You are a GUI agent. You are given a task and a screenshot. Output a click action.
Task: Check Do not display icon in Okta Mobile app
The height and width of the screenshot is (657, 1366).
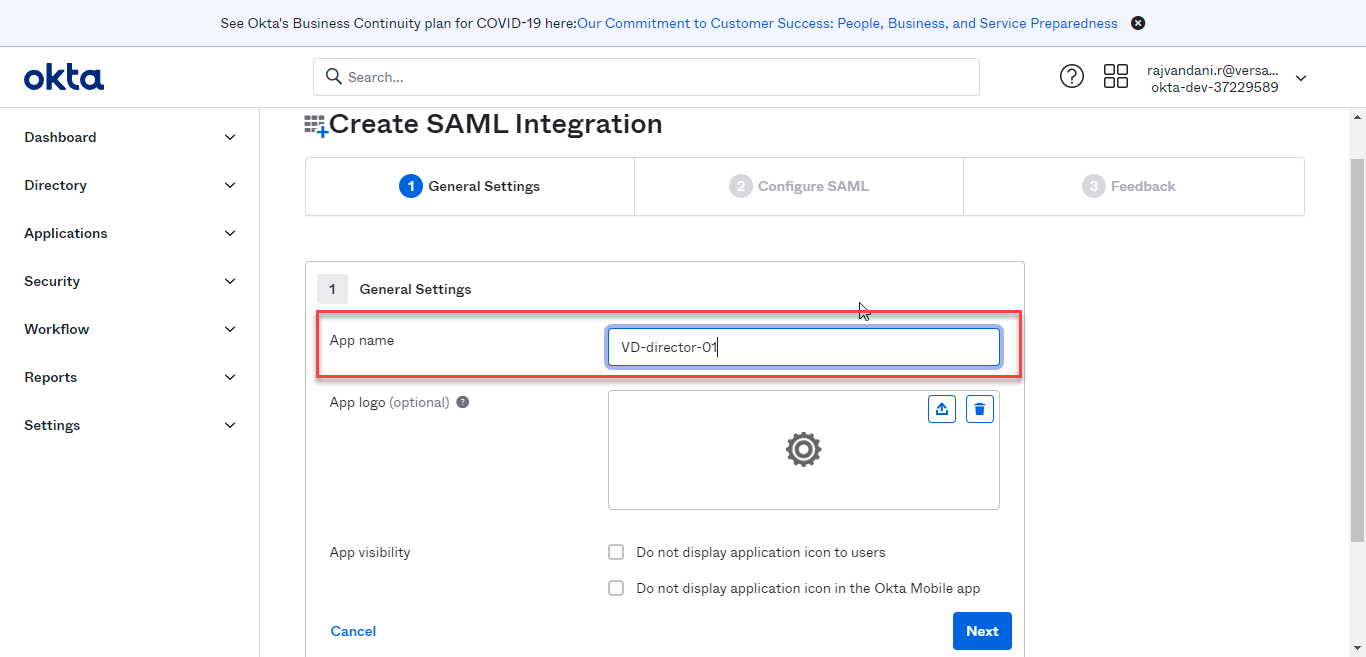point(616,588)
